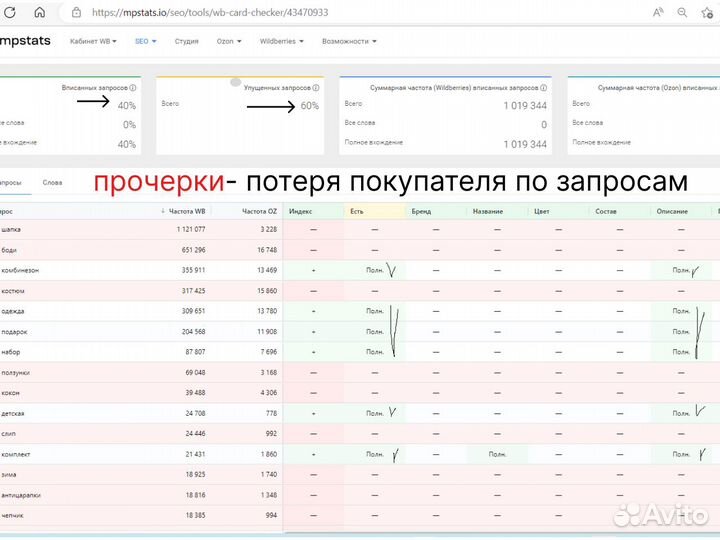
Task: Select the зима query row
Action: point(360,474)
